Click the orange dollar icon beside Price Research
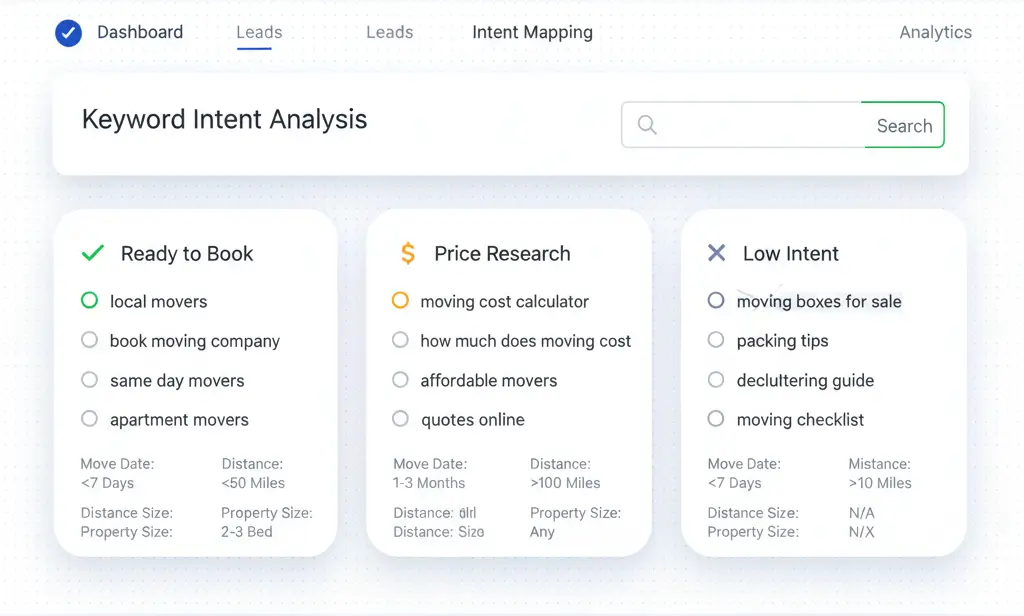Screen dimensions: 1024x616 tap(408, 253)
